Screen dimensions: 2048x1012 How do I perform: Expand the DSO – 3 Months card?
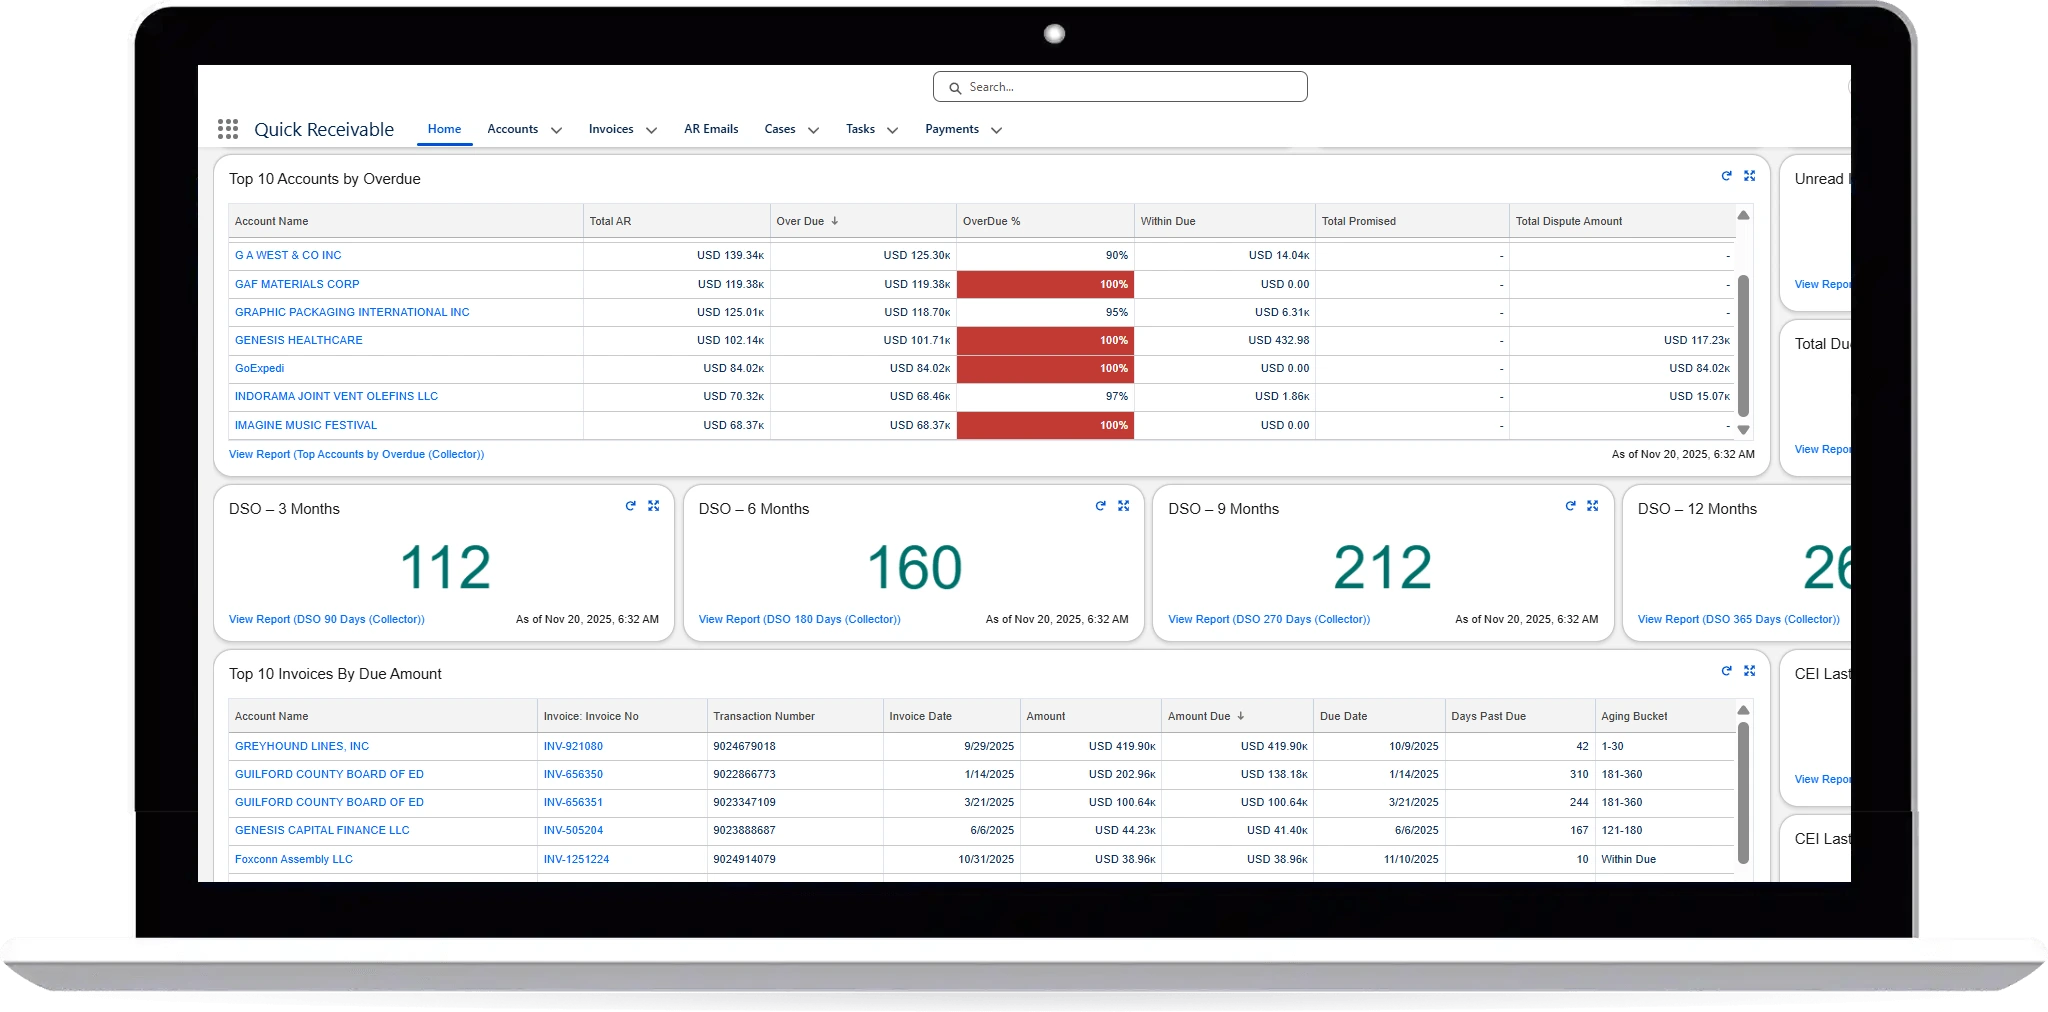653,506
